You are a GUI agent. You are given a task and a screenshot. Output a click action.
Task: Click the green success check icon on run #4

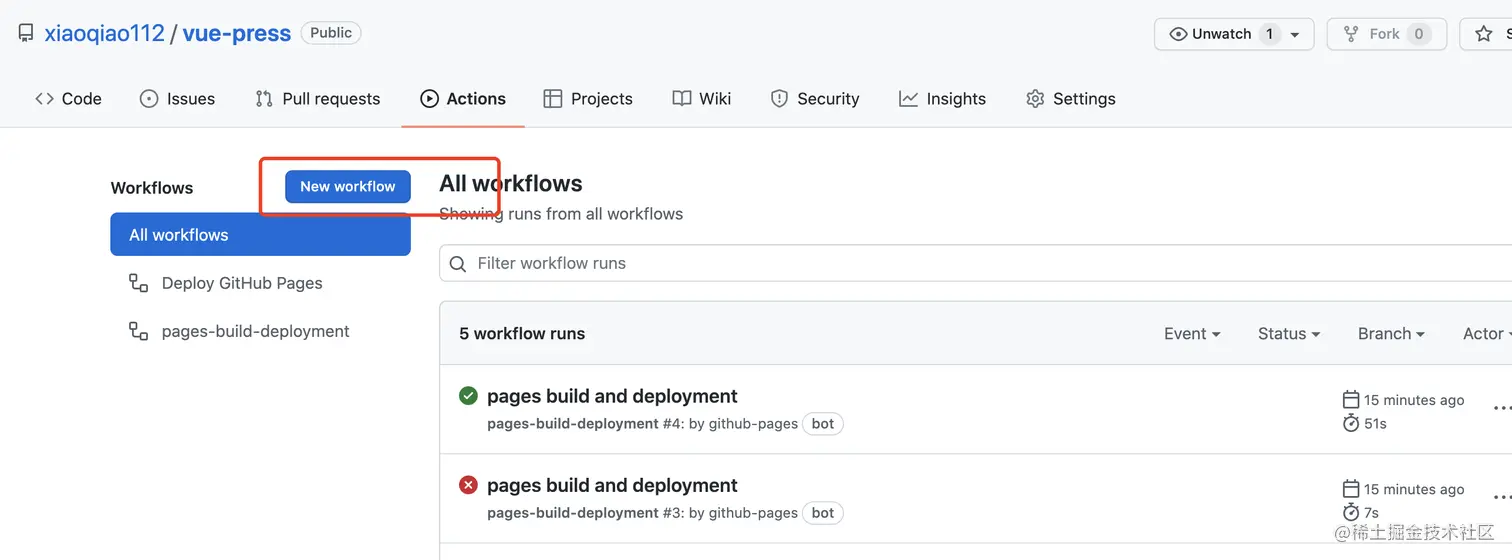point(468,396)
